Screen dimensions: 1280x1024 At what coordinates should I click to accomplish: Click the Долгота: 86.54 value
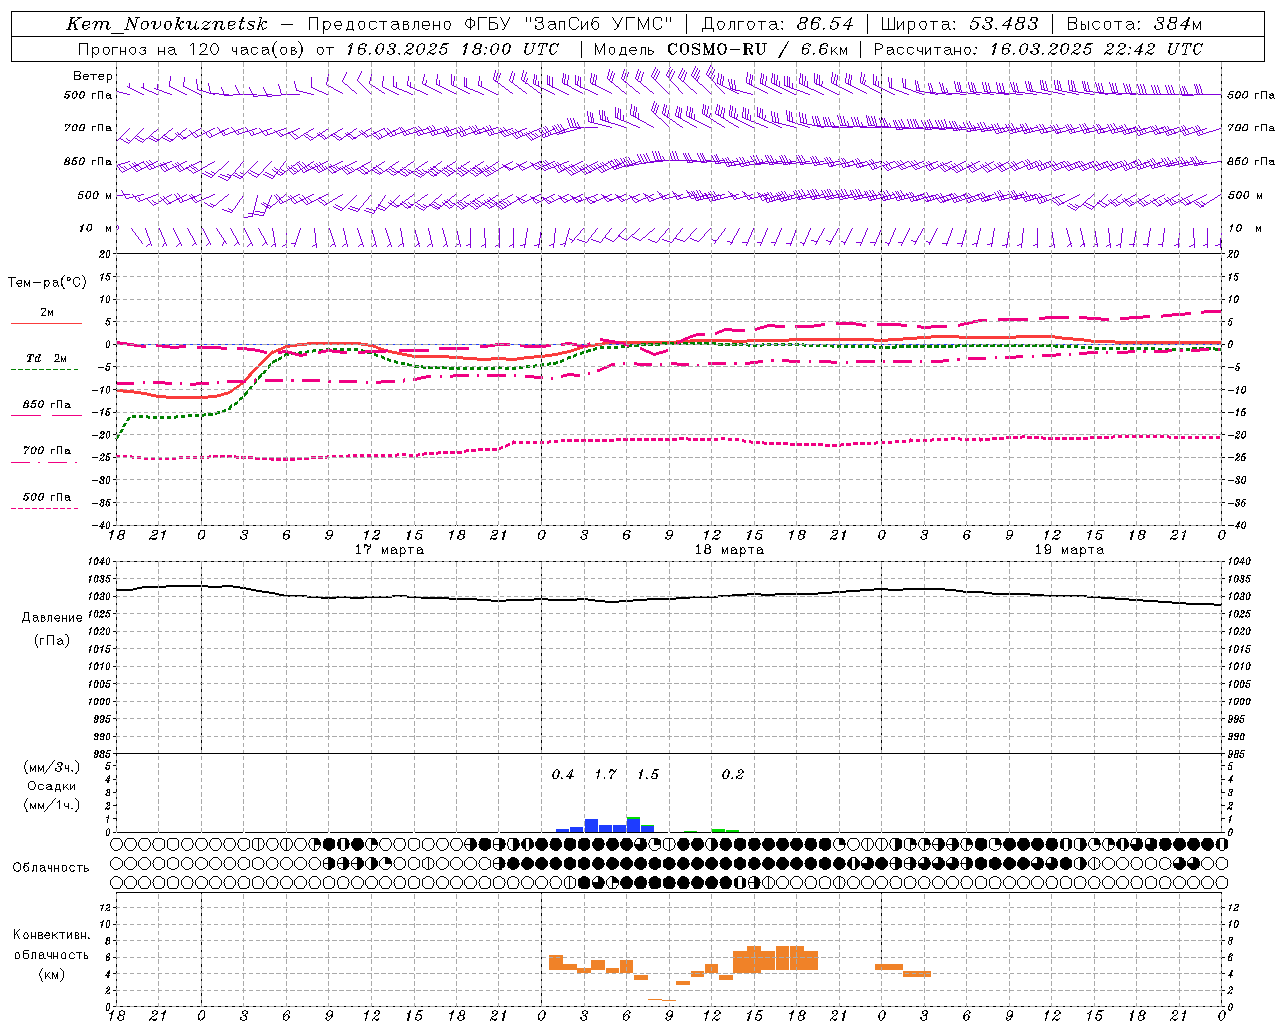click(777, 24)
